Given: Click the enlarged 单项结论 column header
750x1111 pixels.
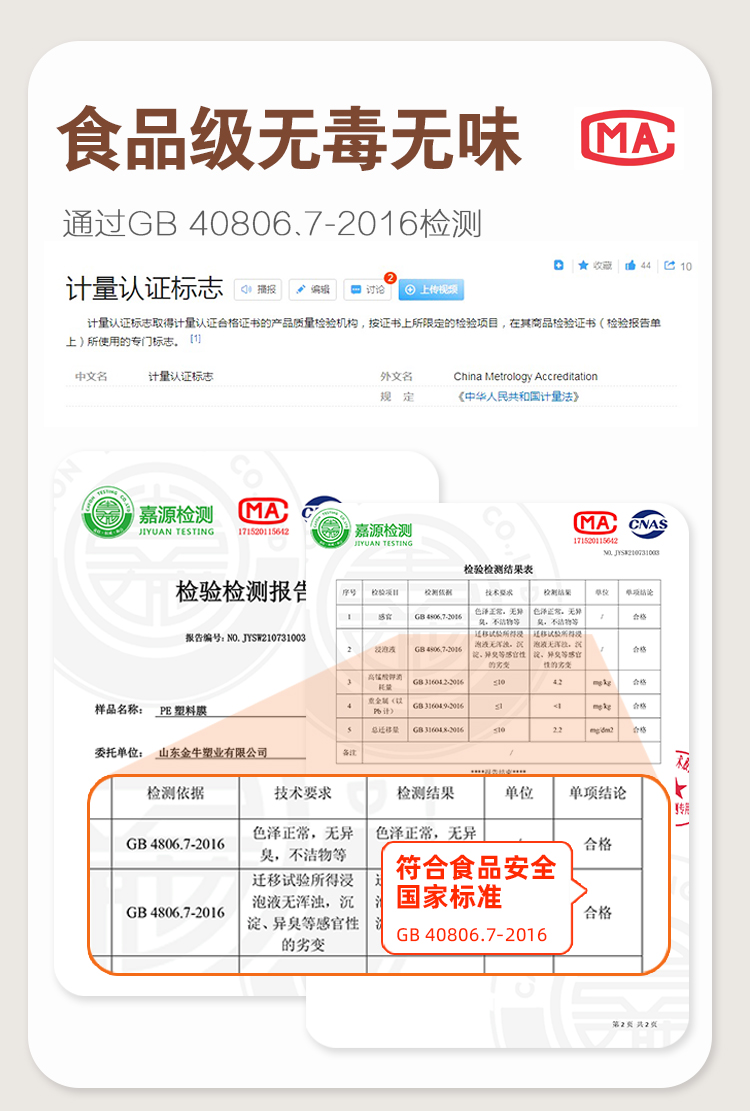Looking at the screenshot, I should (597, 794).
